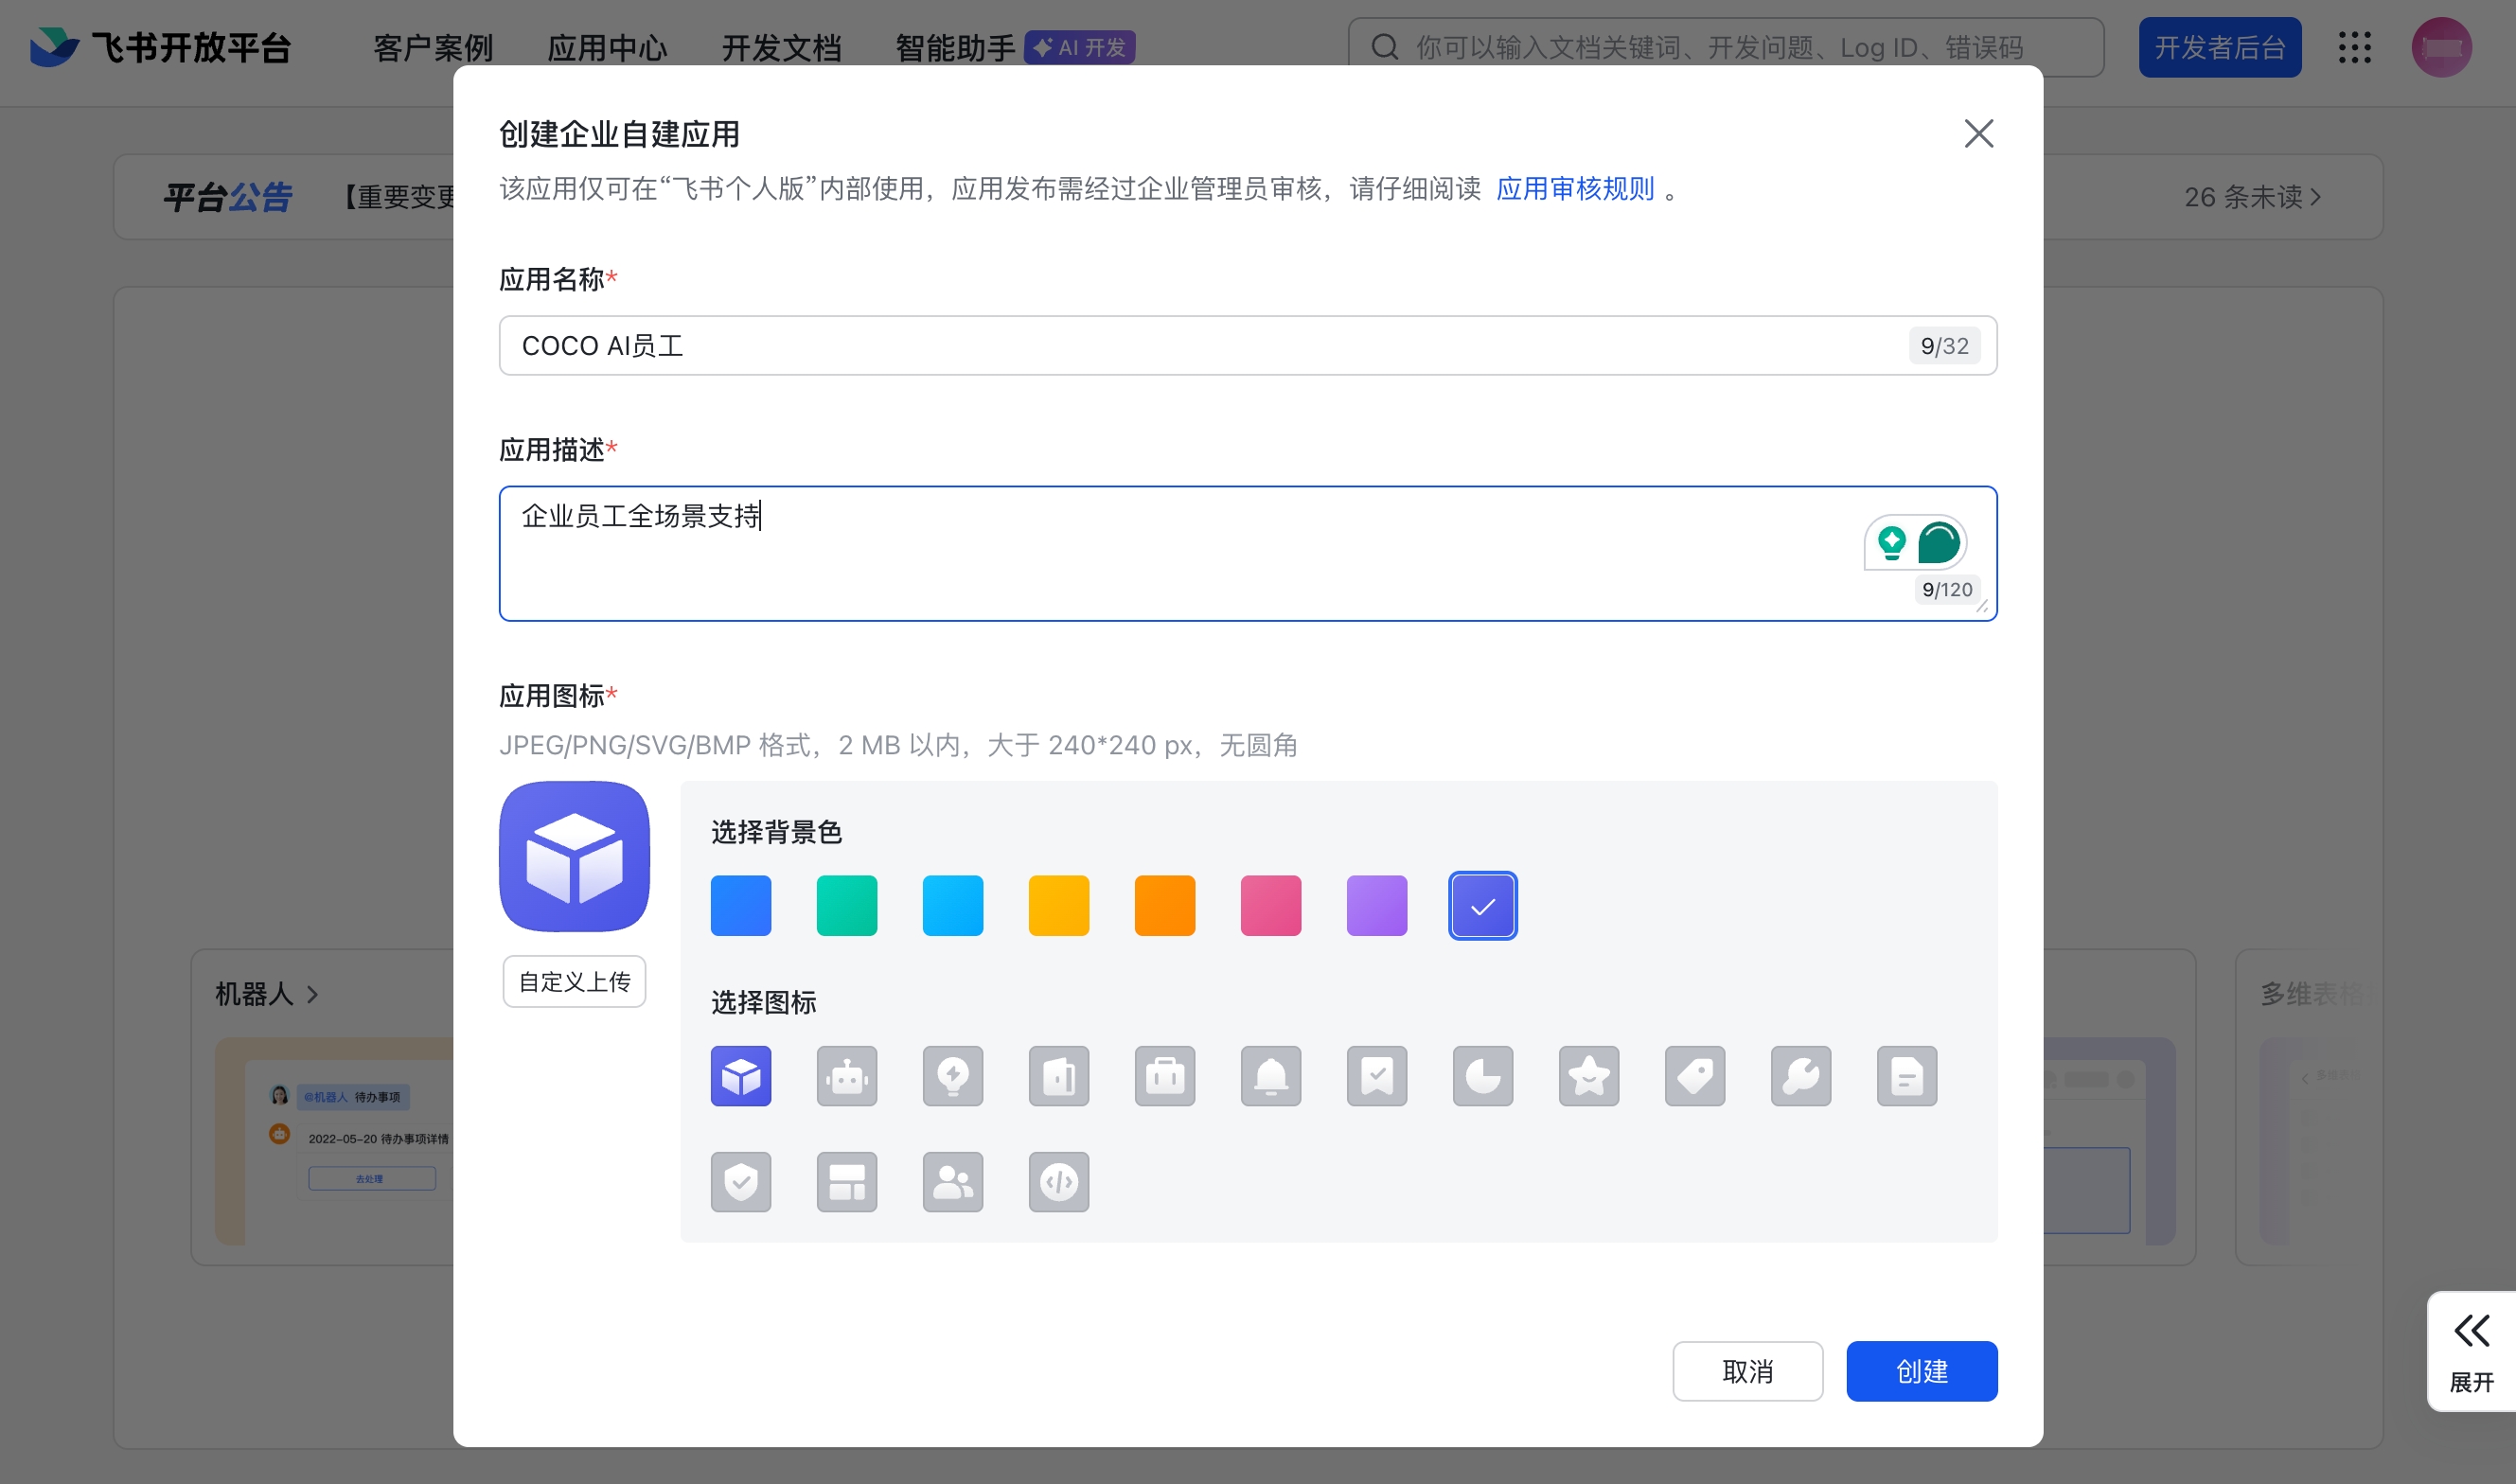Choose the star app icon
2516x1484 pixels.
[x=1588, y=1076]
